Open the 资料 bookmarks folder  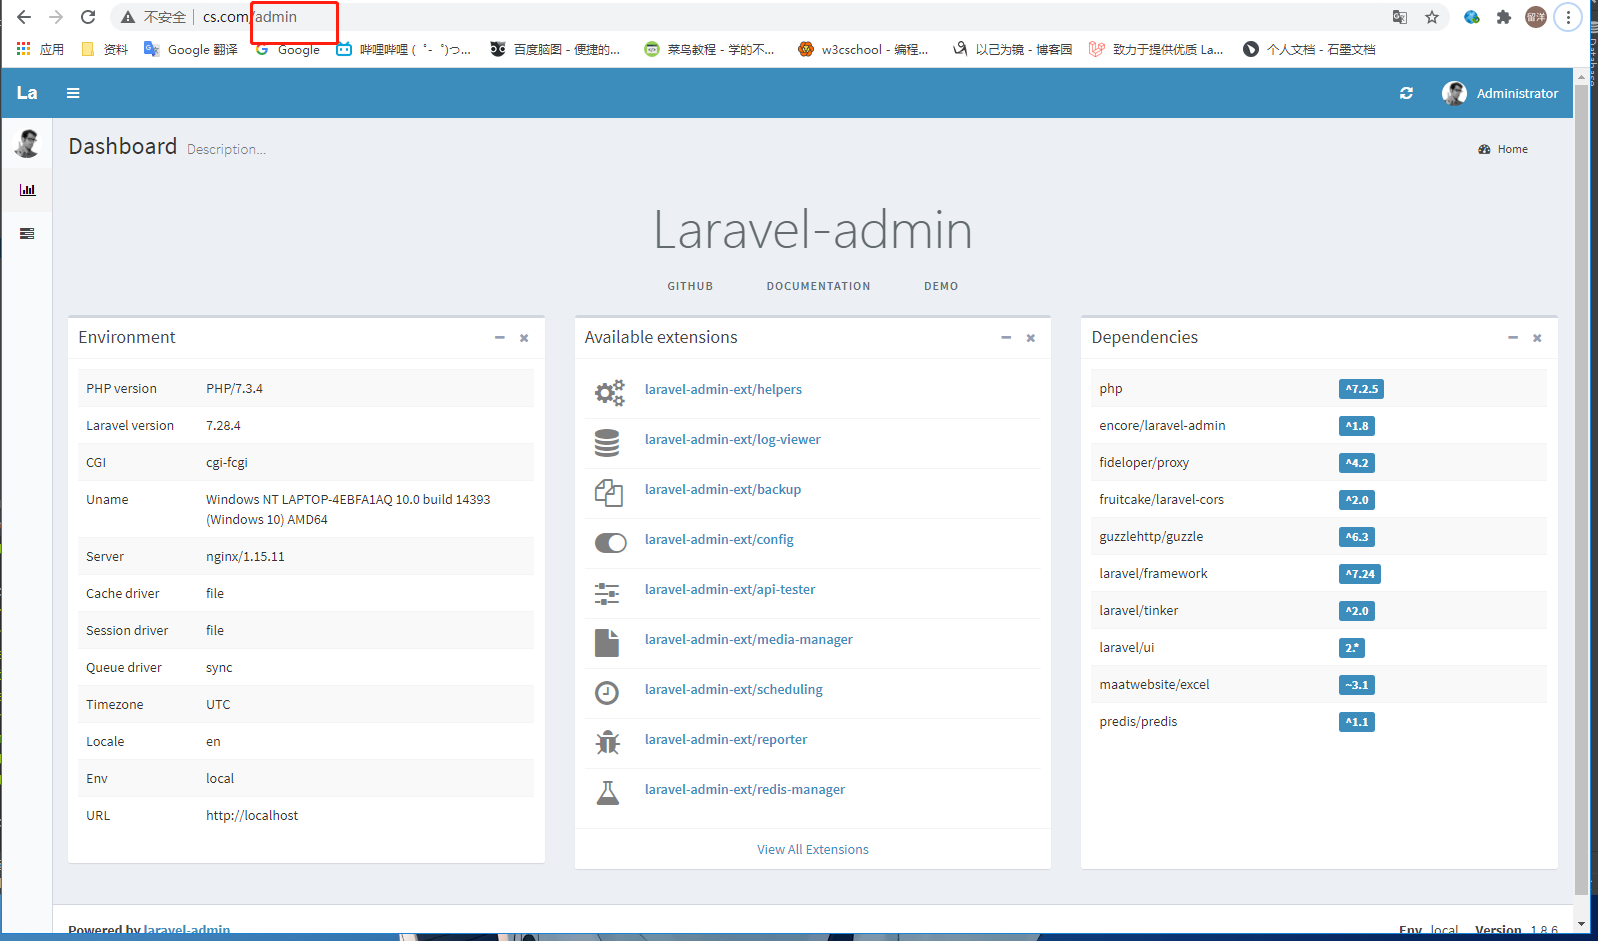point(104,49)
